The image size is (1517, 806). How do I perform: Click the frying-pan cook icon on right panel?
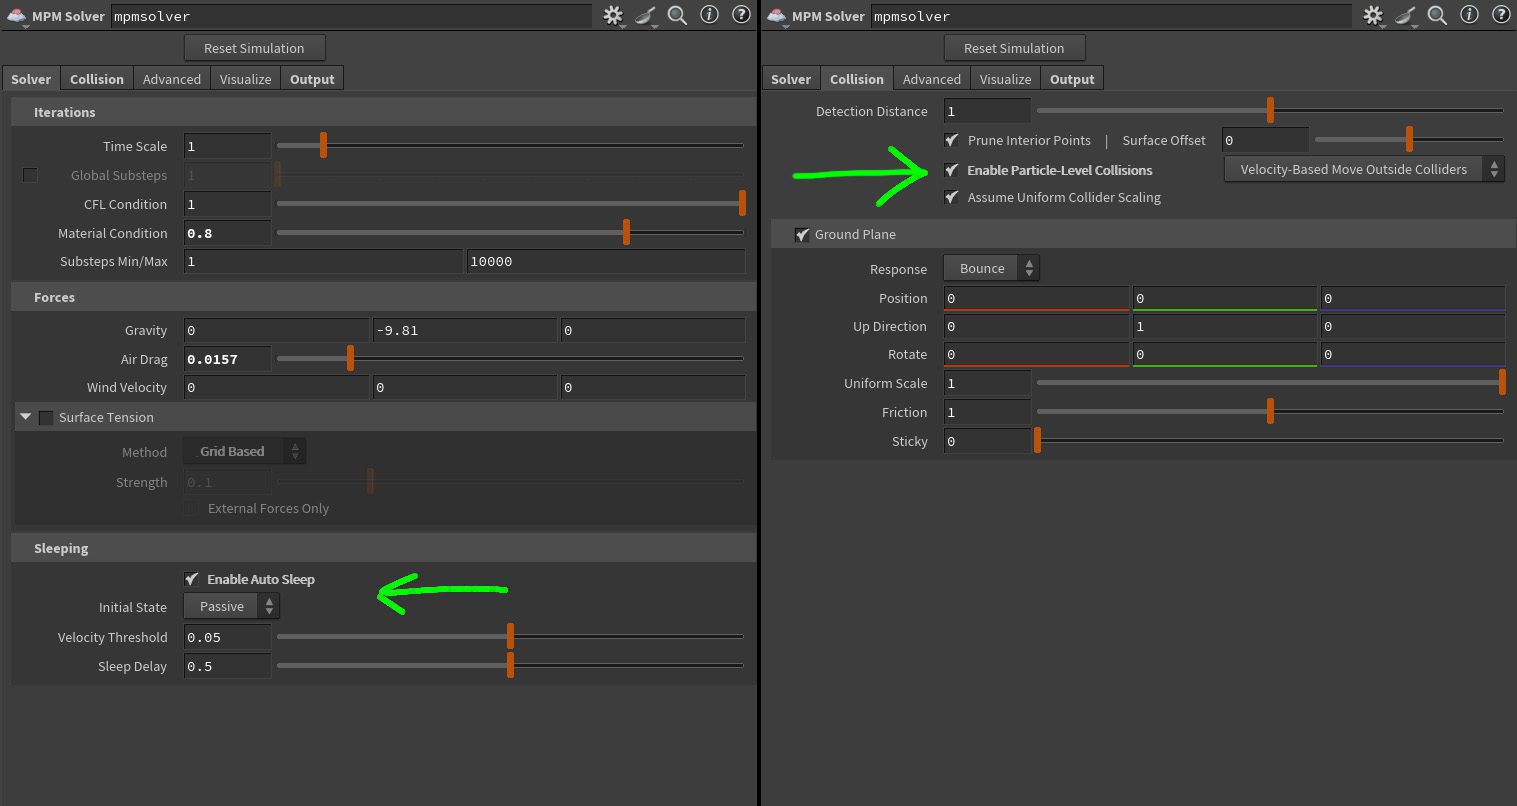tap(1405, 15)
